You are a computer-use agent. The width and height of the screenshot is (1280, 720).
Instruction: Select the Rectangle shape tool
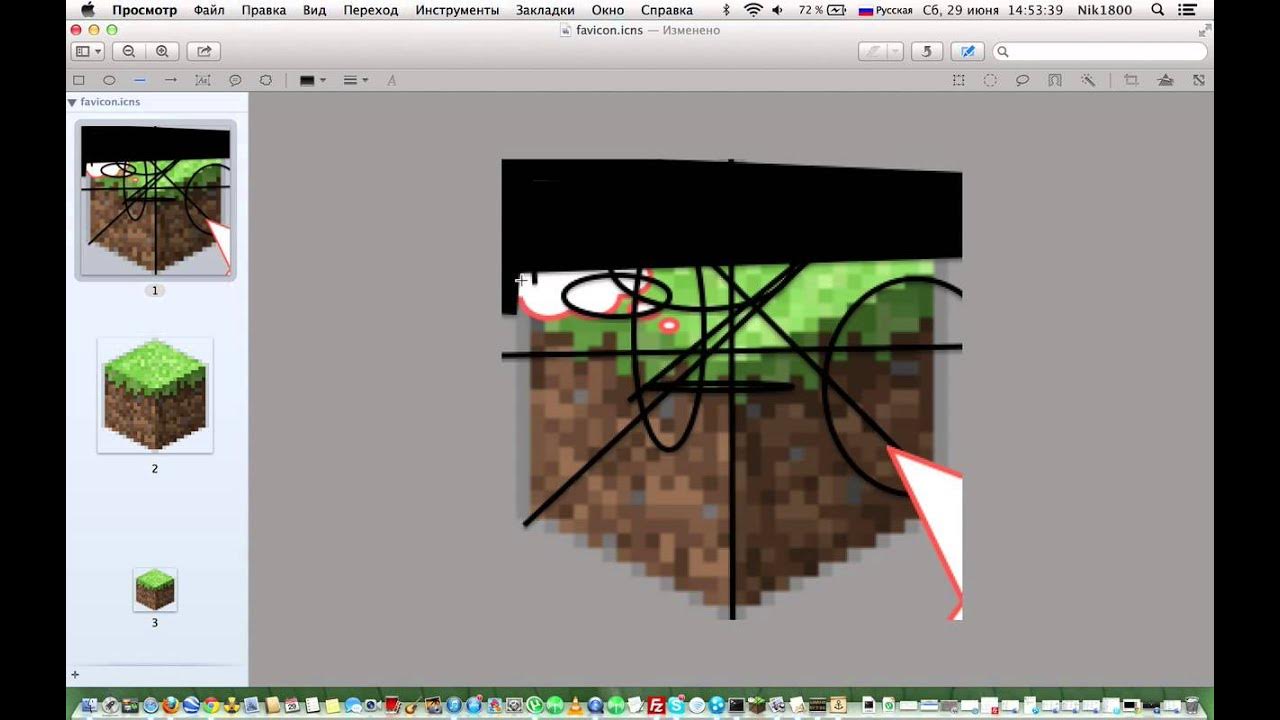tap(78, 80)
